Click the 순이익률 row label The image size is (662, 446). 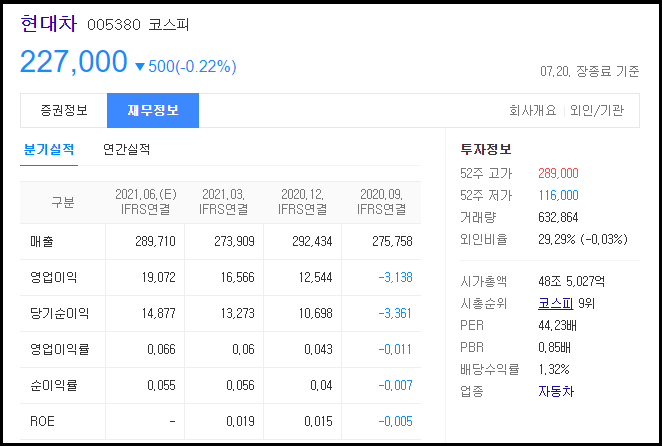click(53, 385)
